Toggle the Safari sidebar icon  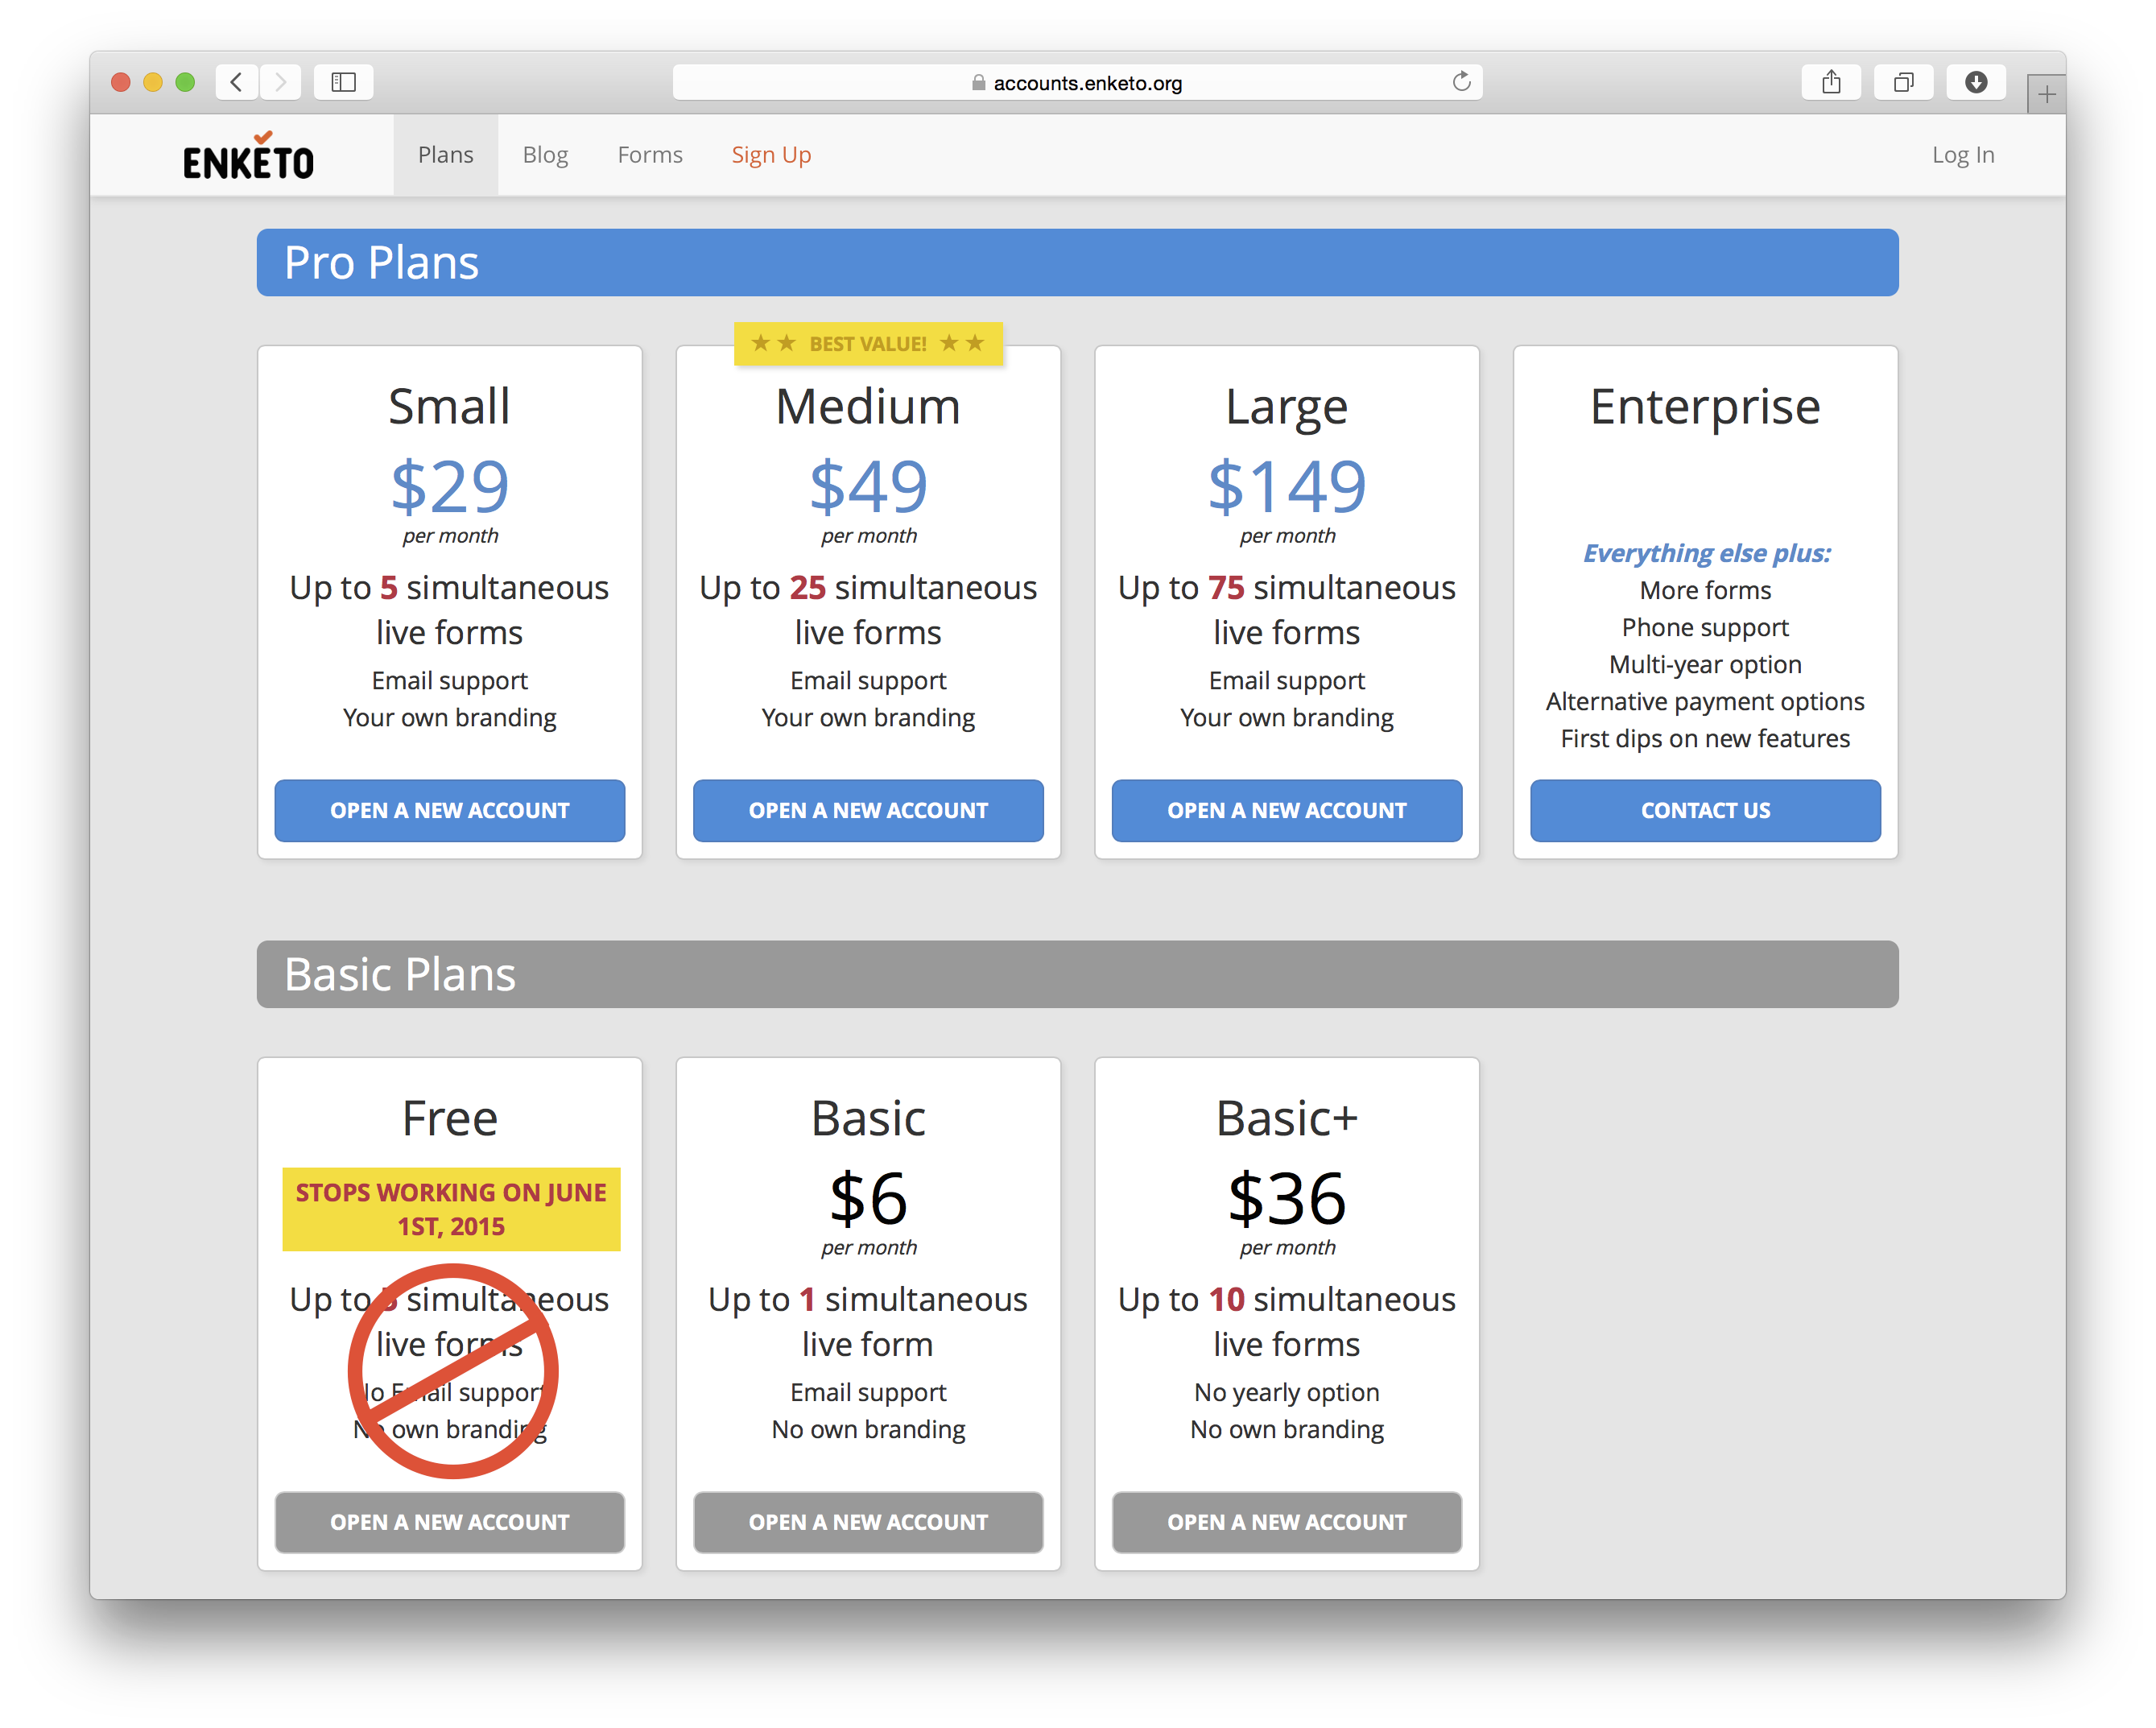coord(343,82)
